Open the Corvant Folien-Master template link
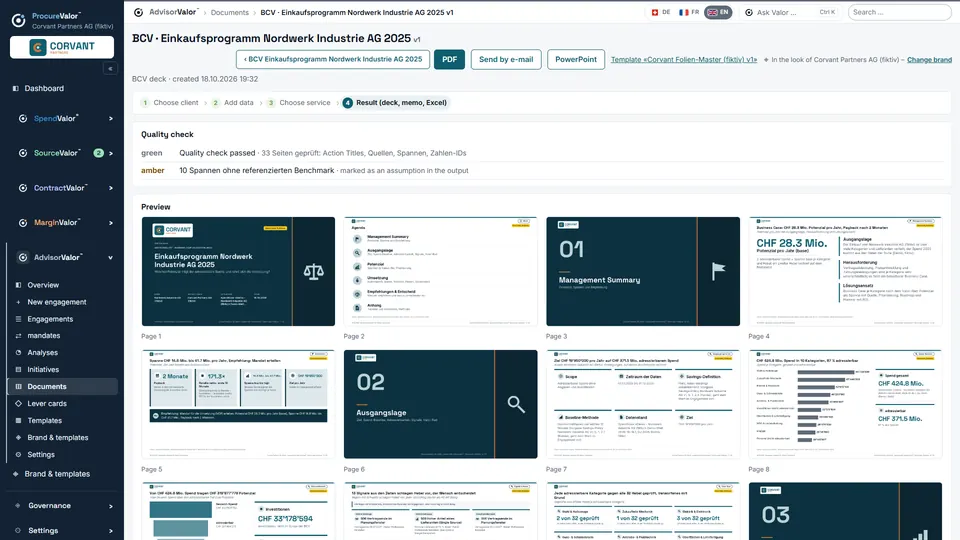 click(x=684, y=59)
